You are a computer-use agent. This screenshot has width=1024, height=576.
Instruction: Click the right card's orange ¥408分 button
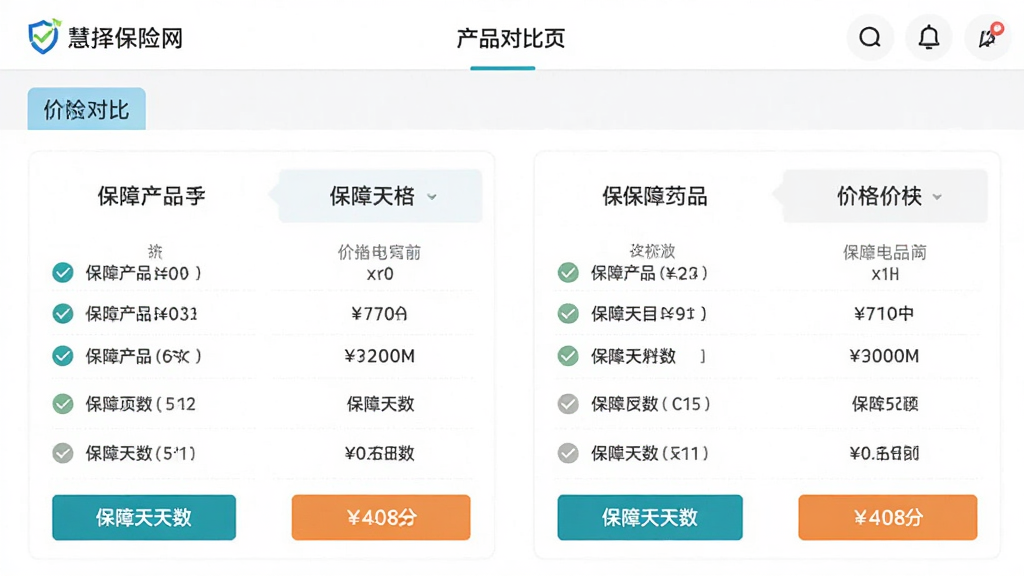click(x=888, y=517)
